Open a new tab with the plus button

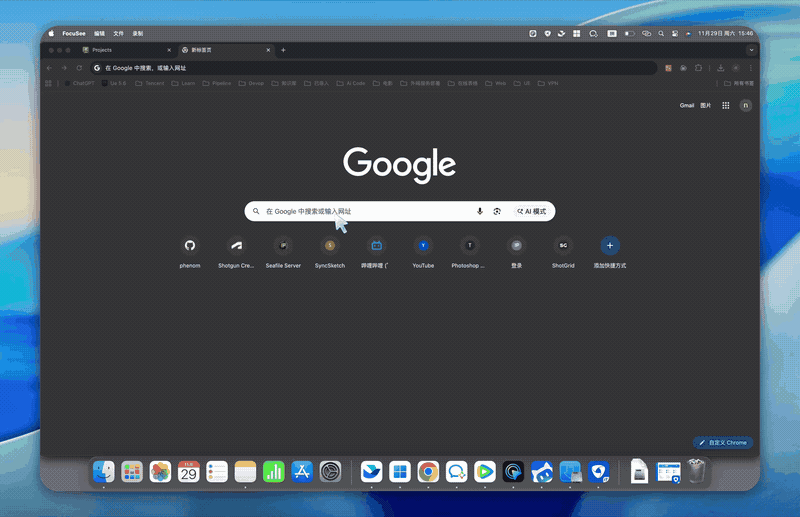(283, 50)
